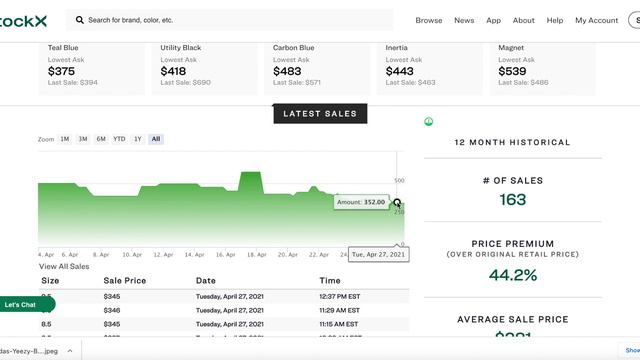
Task: Click the Last Sale: $690 text
Action: (x=185, y=82)
